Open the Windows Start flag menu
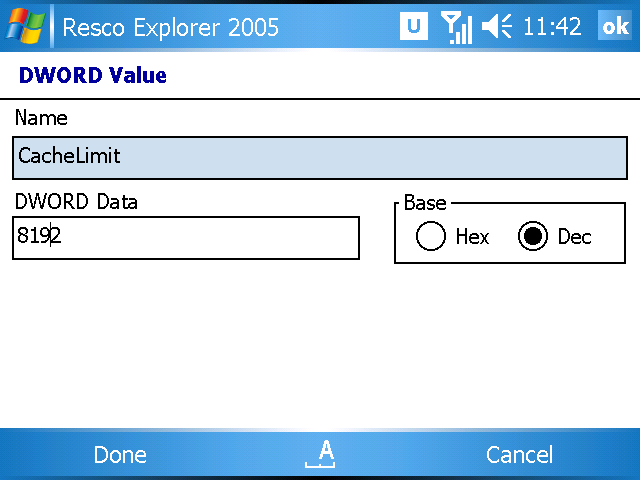Image resolution: width=640 pixels, height=480 pixels. pos(25,27)
